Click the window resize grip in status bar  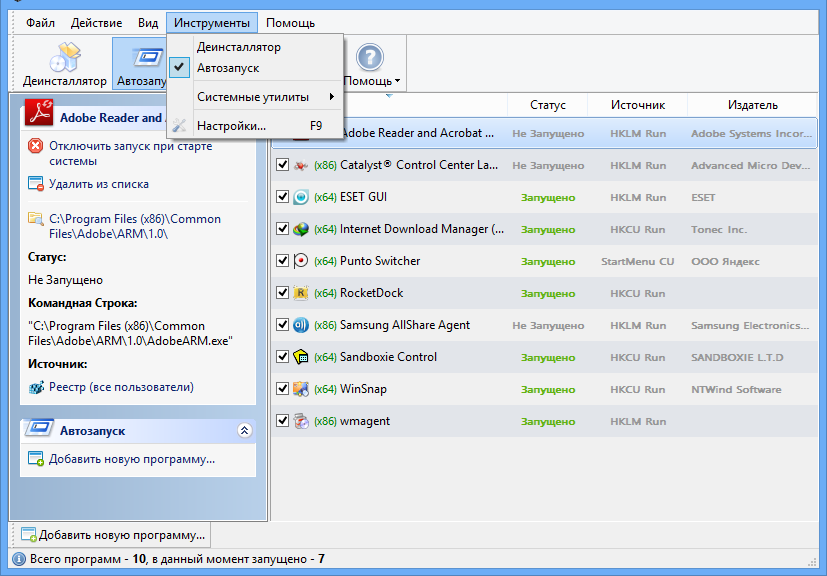(813, 561)
